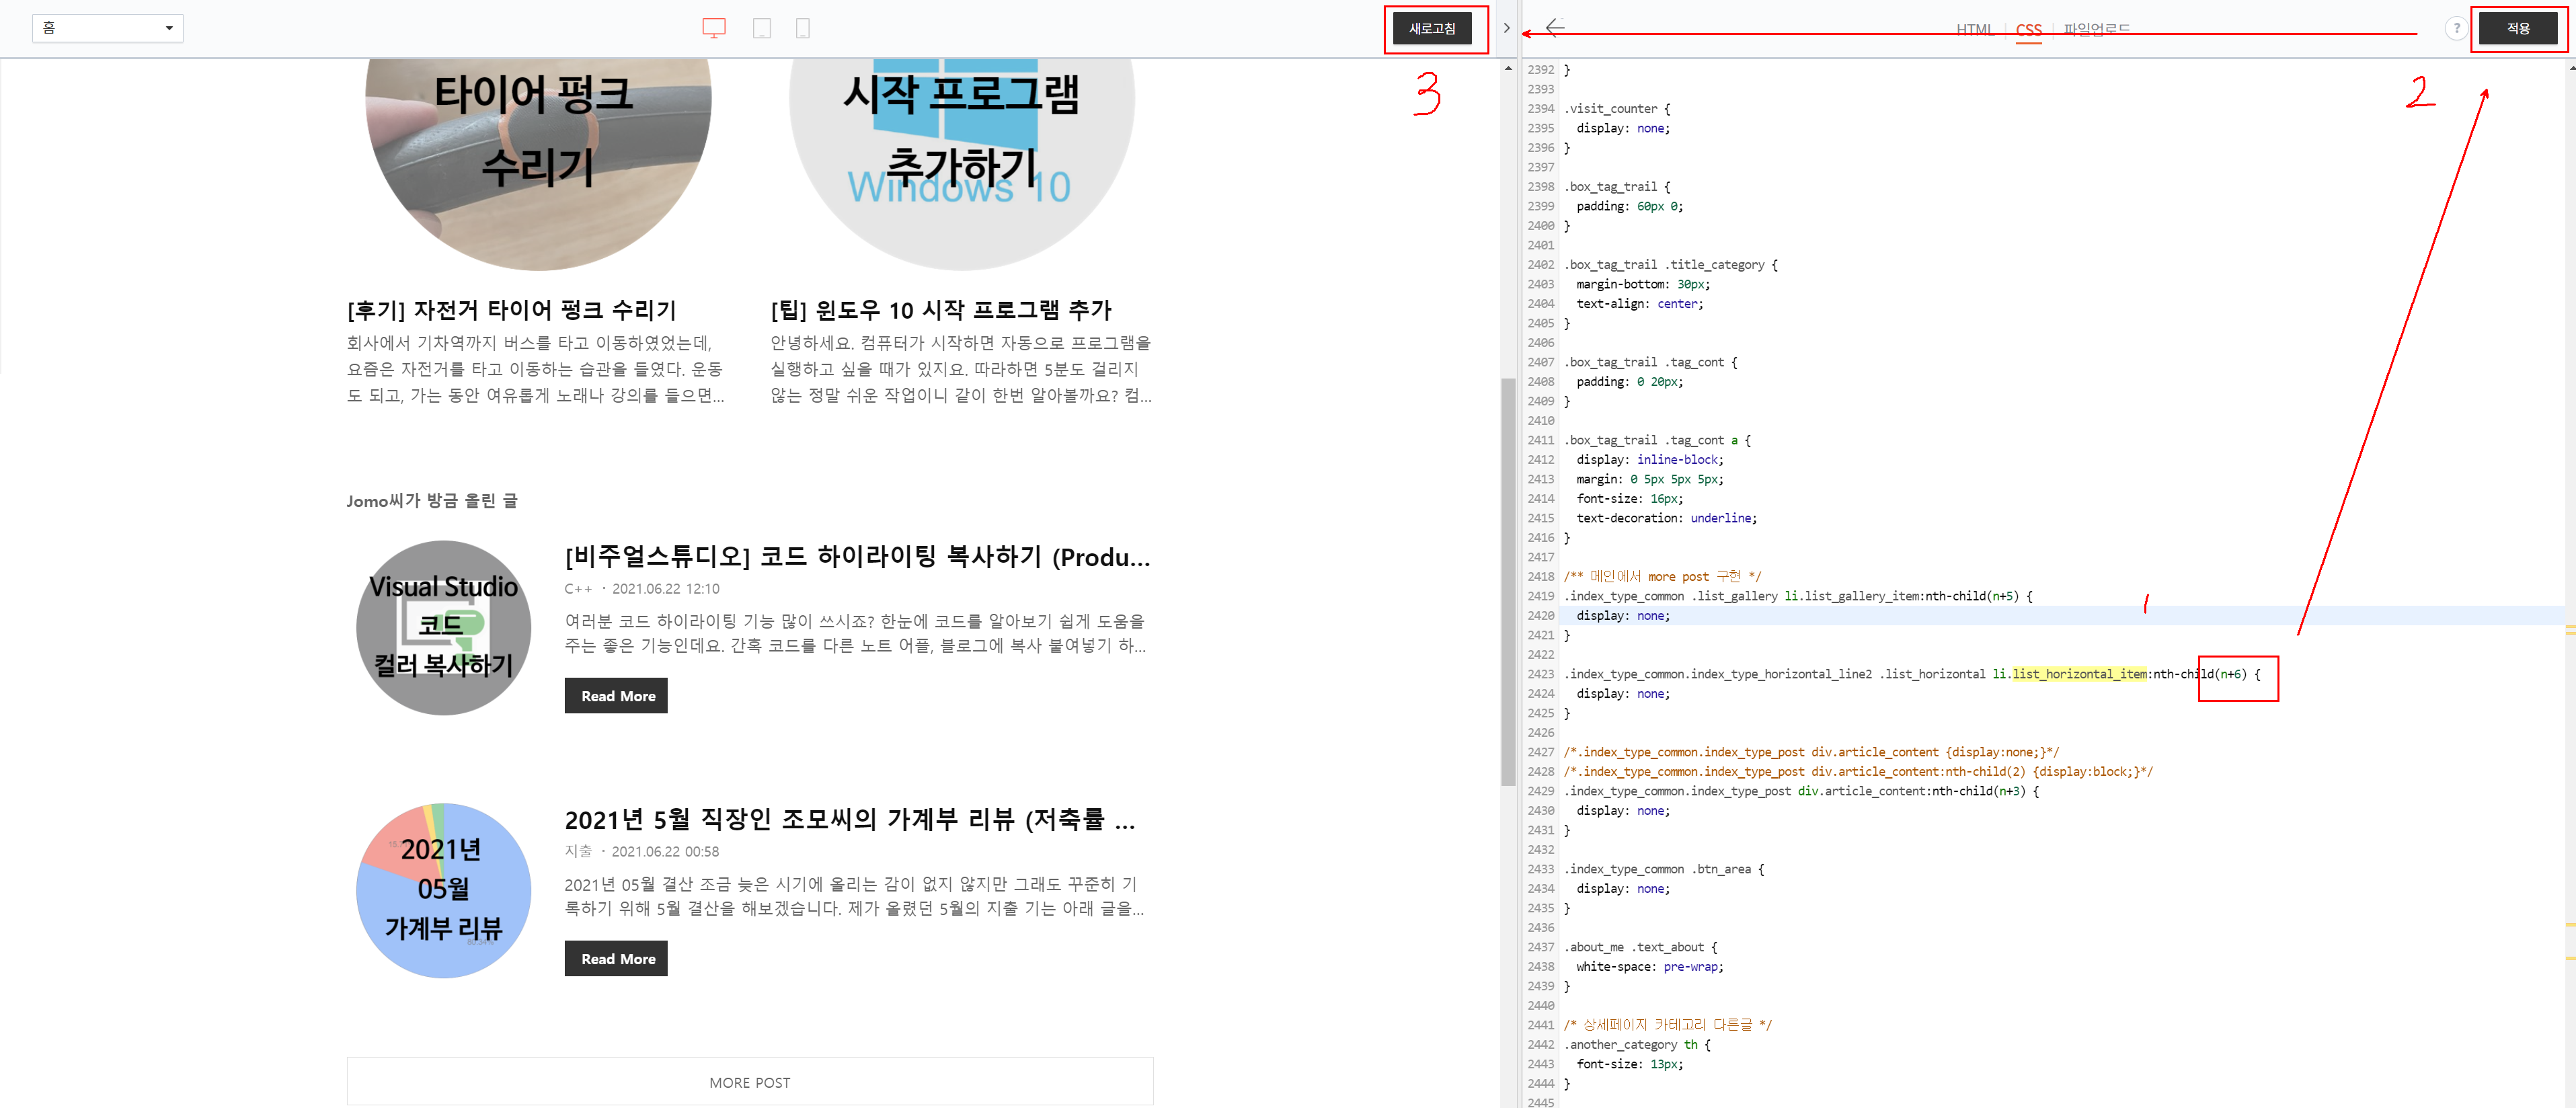2576x1108 pixels.
Task: Open the 홈 page dropdown
Action: coord(108,28)
